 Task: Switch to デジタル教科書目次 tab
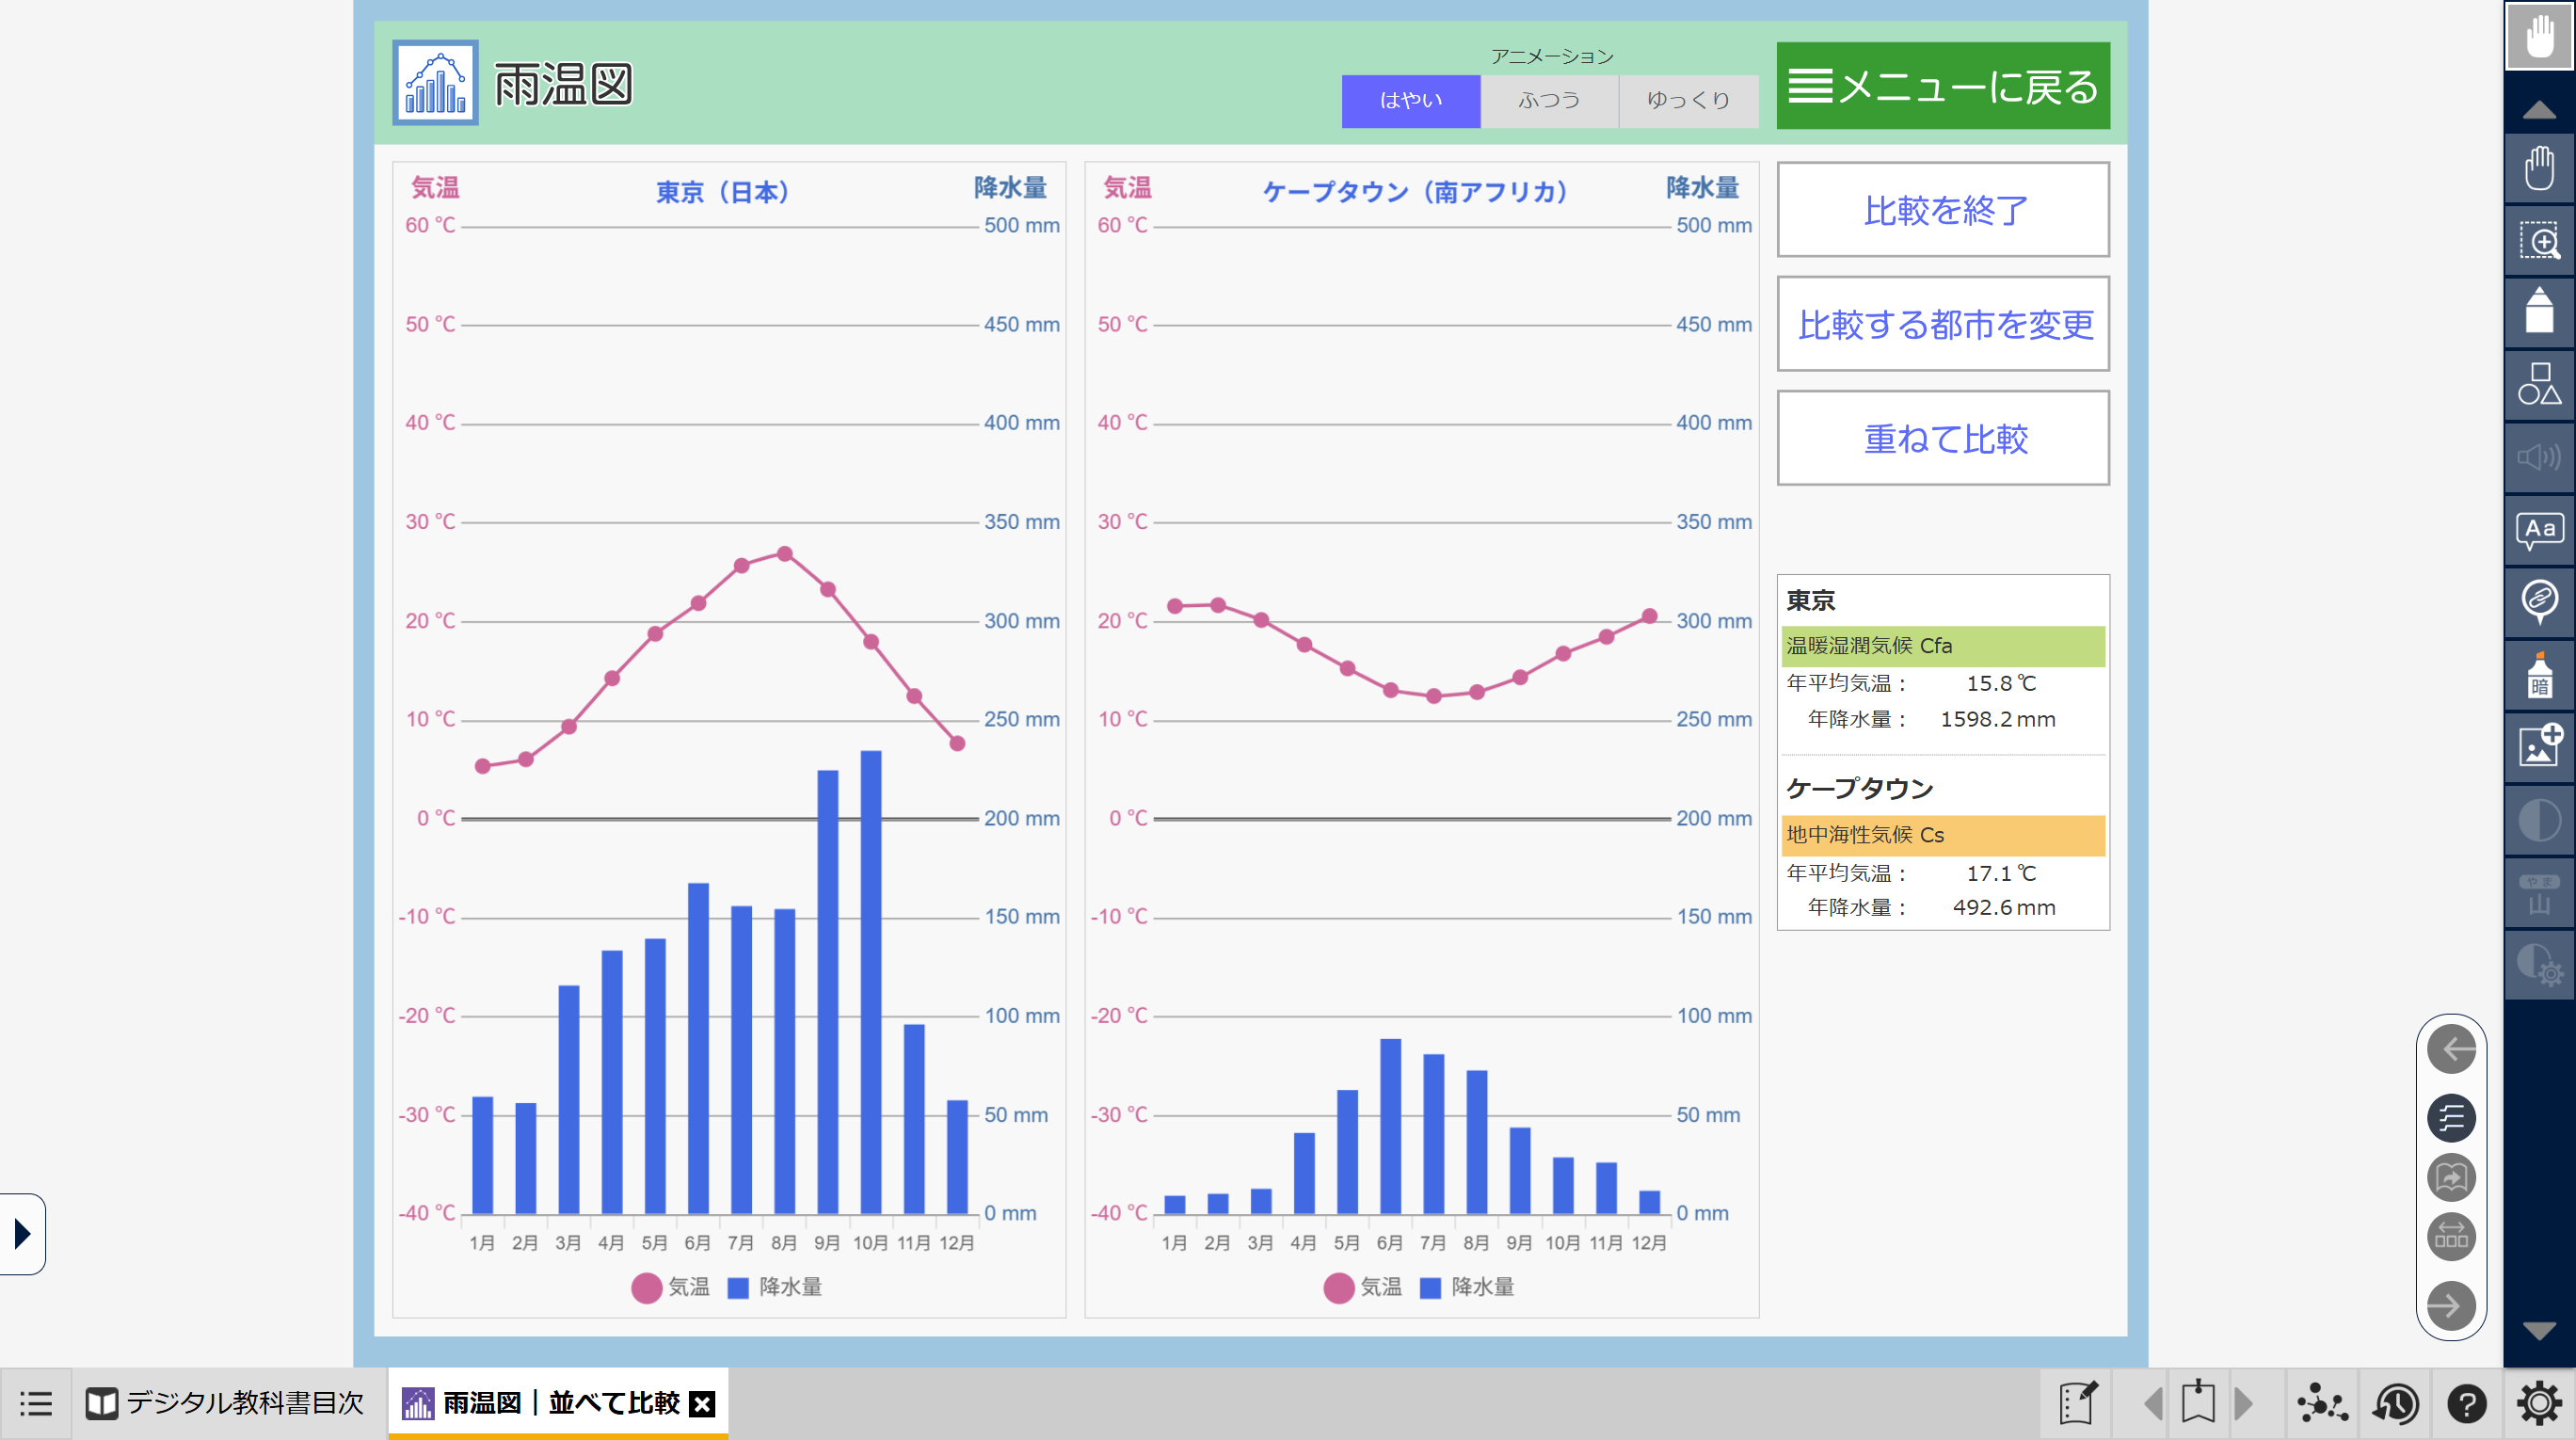(x=225, y=1404)
